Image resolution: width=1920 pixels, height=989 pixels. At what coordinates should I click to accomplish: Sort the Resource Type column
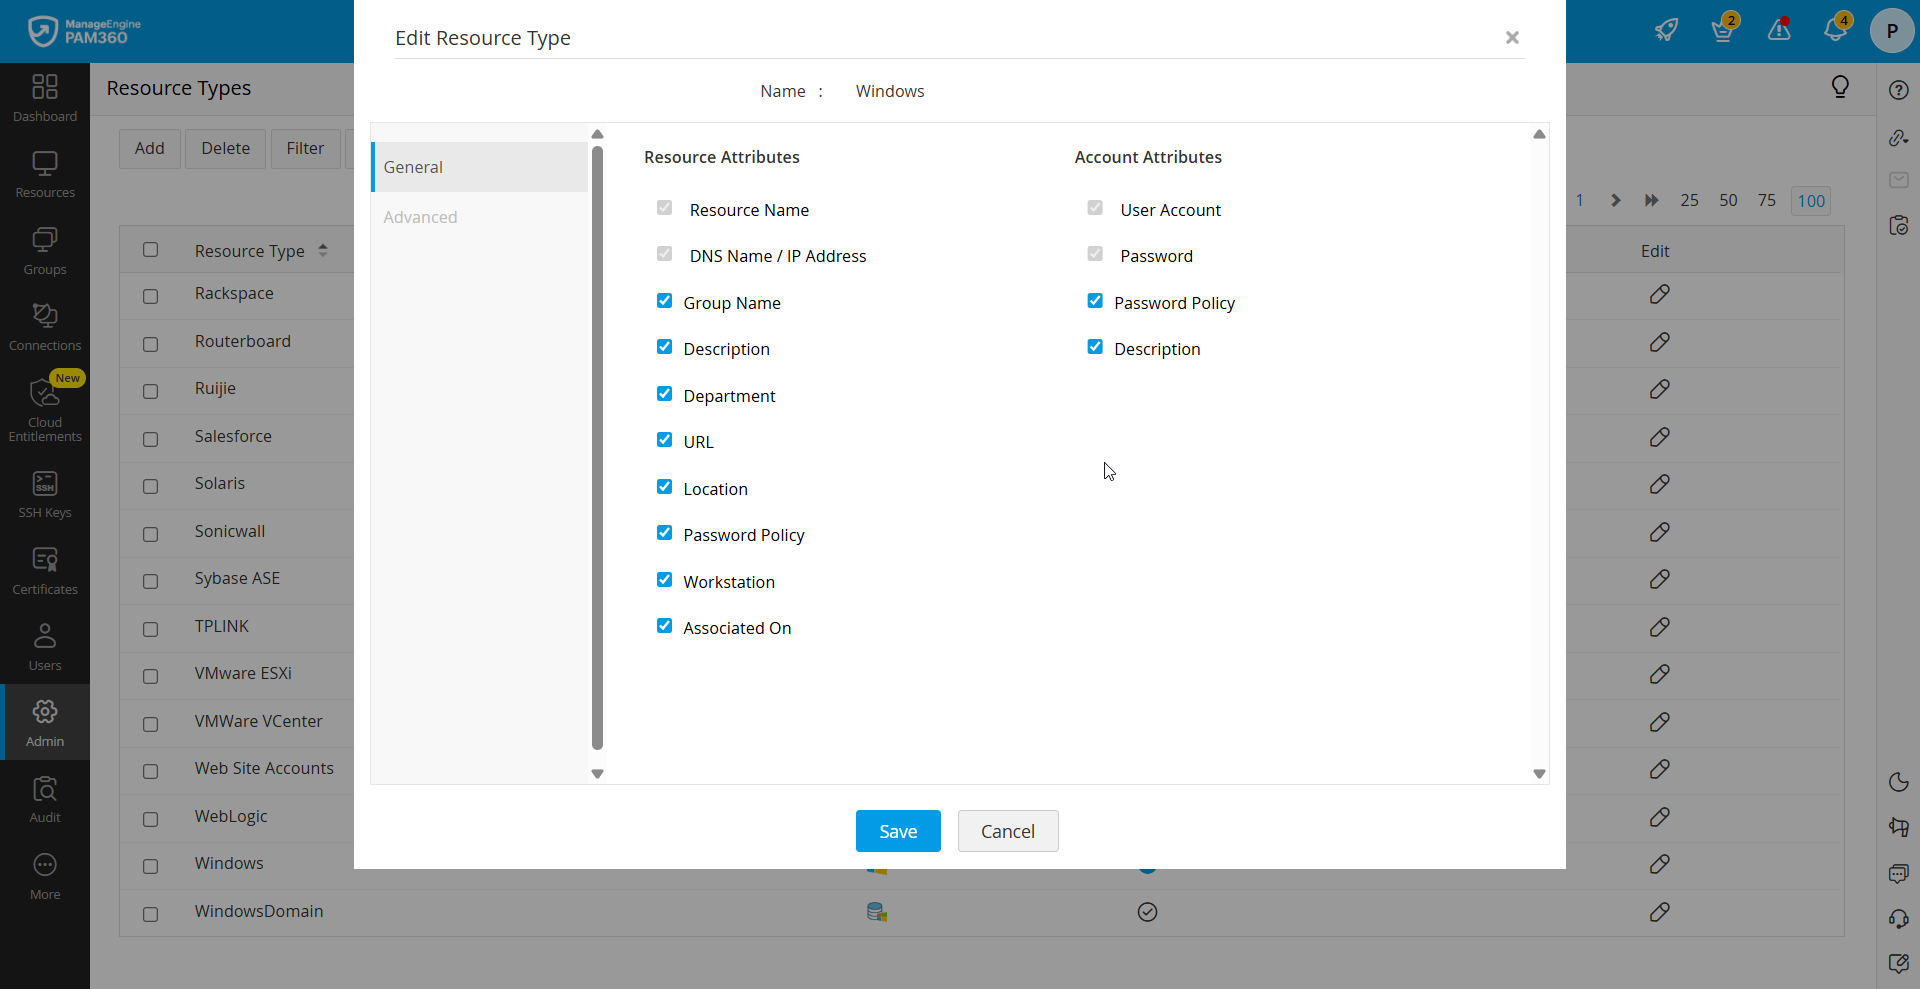pyautogui.click(x=323, y=250)
